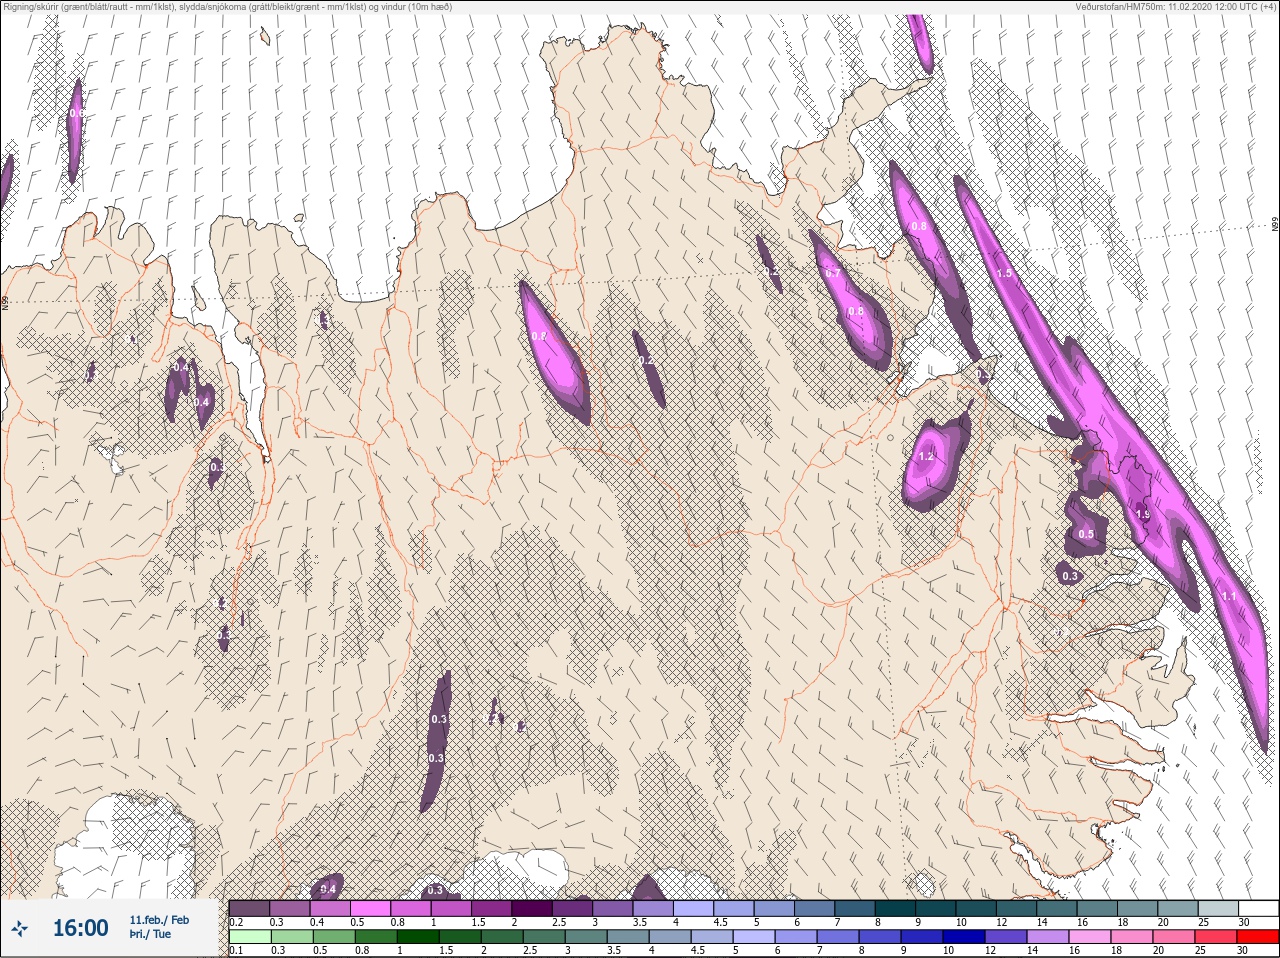
Task: Select the dark green 1 swatch in lower legend row
Action: [x=416, y=937]
